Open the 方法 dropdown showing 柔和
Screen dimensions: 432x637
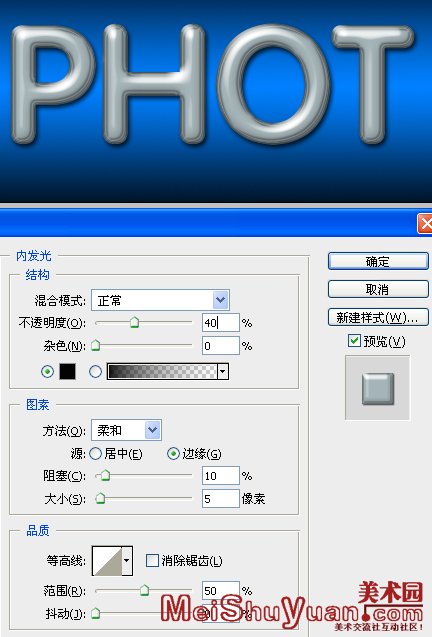(126, 430)
